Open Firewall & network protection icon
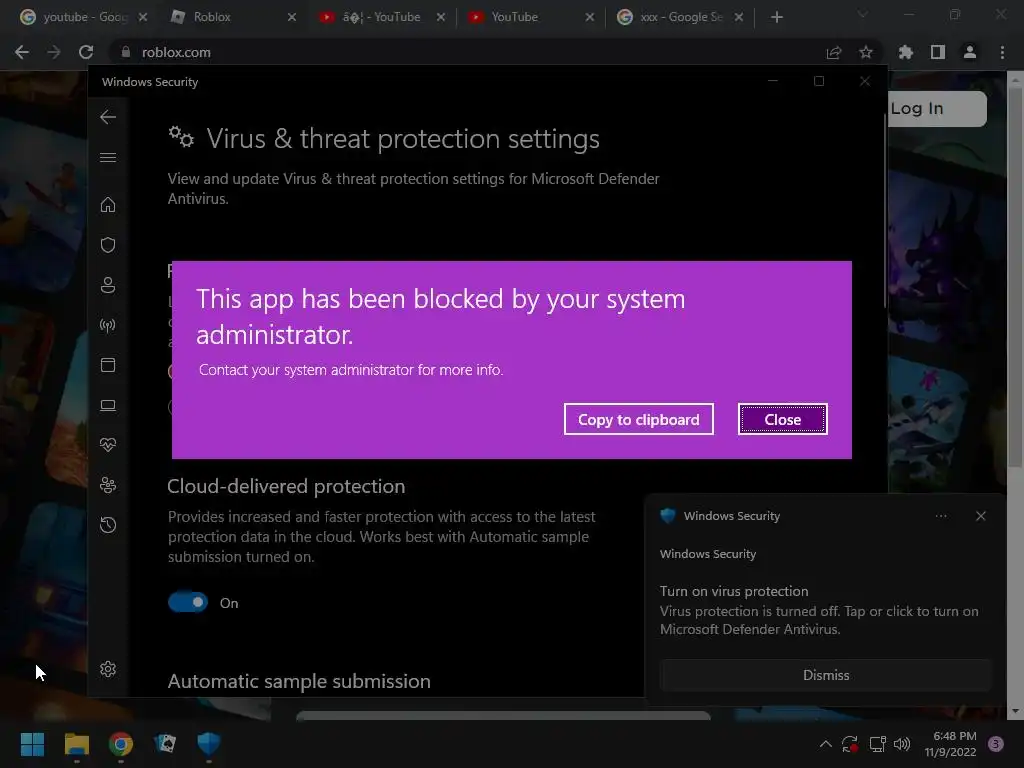Image resolution: width=1024 pixels, height=768 pixels. (x=108, y=325)
